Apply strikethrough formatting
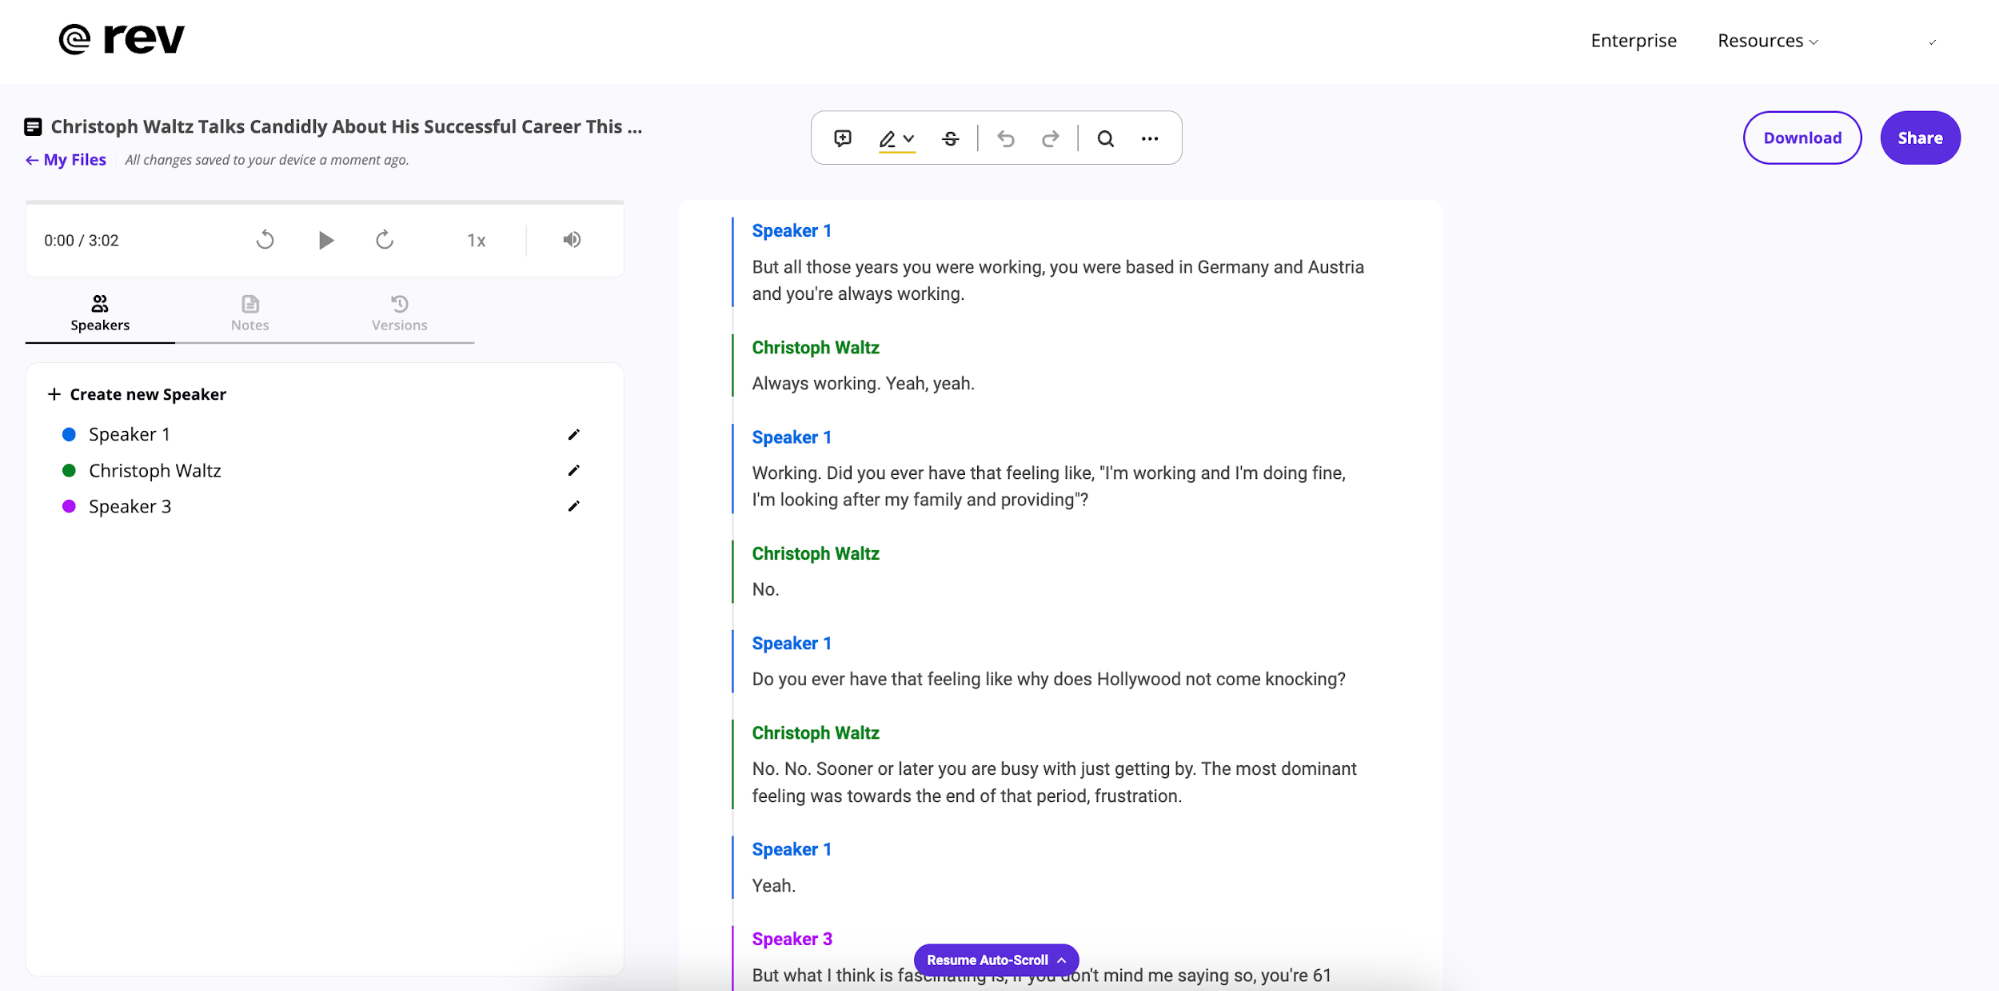1999x991 pixels. click(950, 138)
